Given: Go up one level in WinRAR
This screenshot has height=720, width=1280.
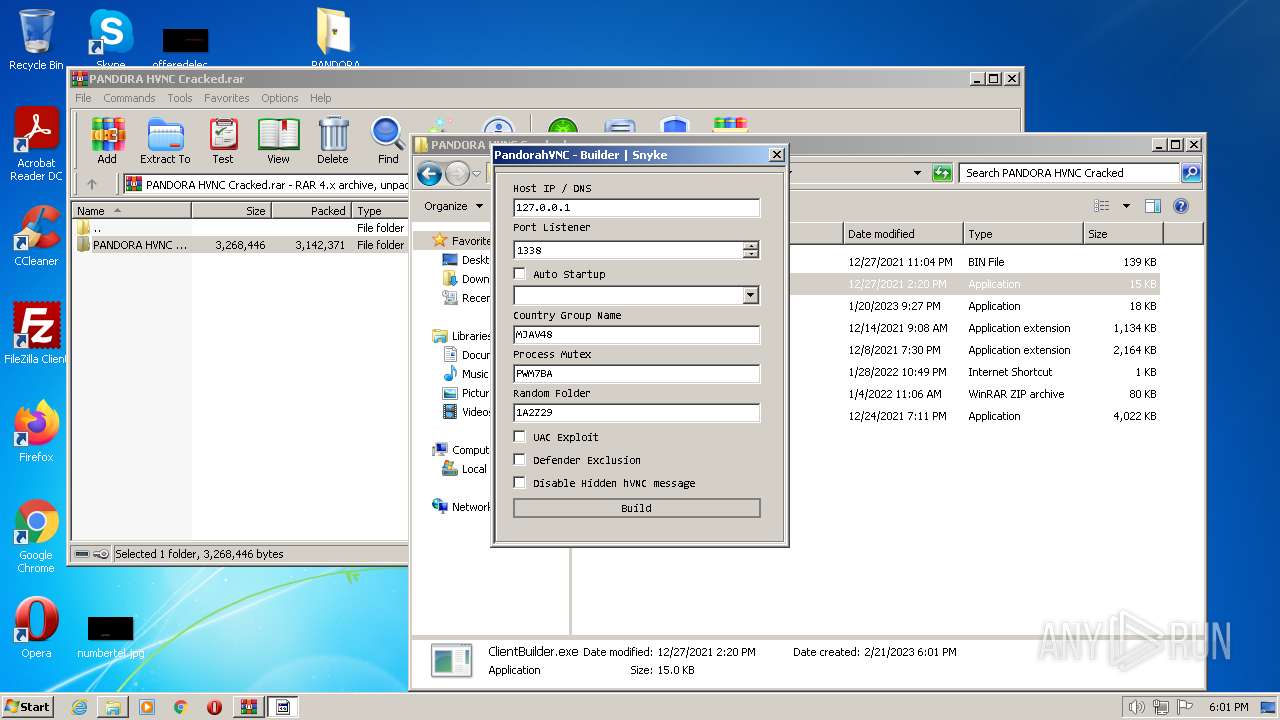Looking at the screenshot, I should pyautogui.click(x=92, y=184).
